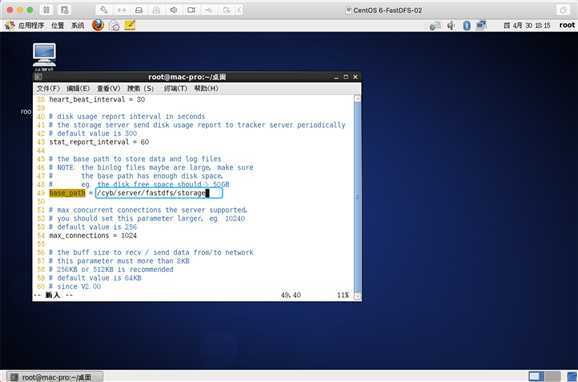Open the 系统 system menu
This screenshot has width=578, height=382.
coord(77,25)
